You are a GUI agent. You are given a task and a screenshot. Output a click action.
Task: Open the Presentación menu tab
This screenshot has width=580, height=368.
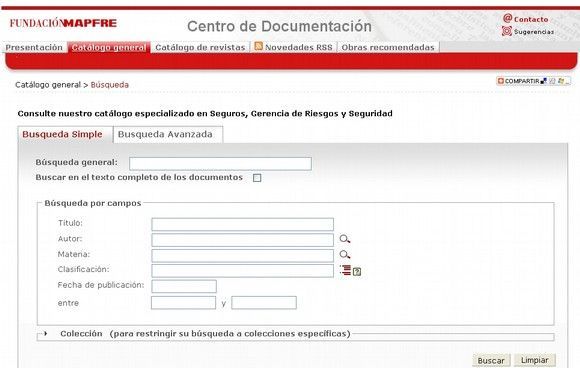click(34, 47)
